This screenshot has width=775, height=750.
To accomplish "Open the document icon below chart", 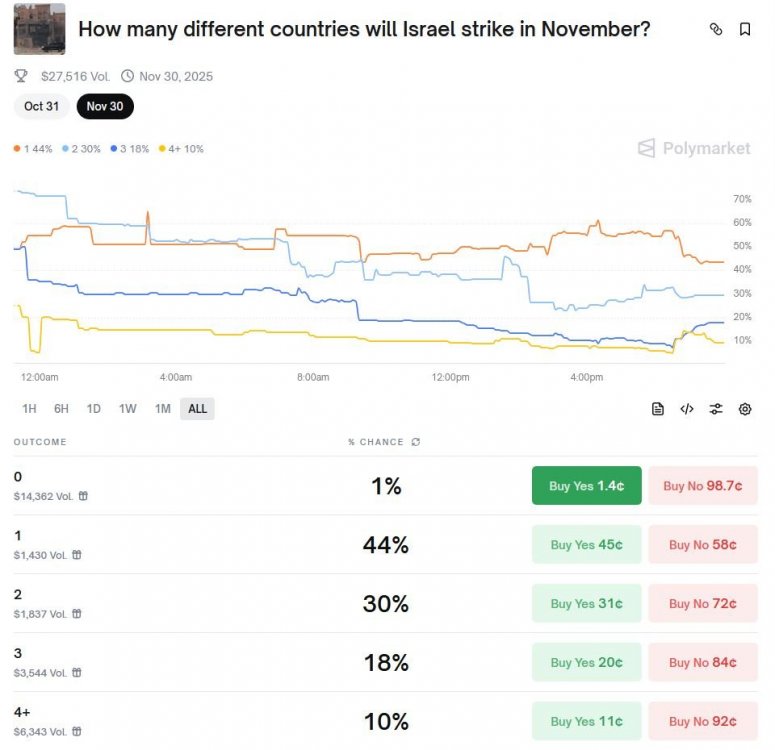I will (x=657, y=409).
